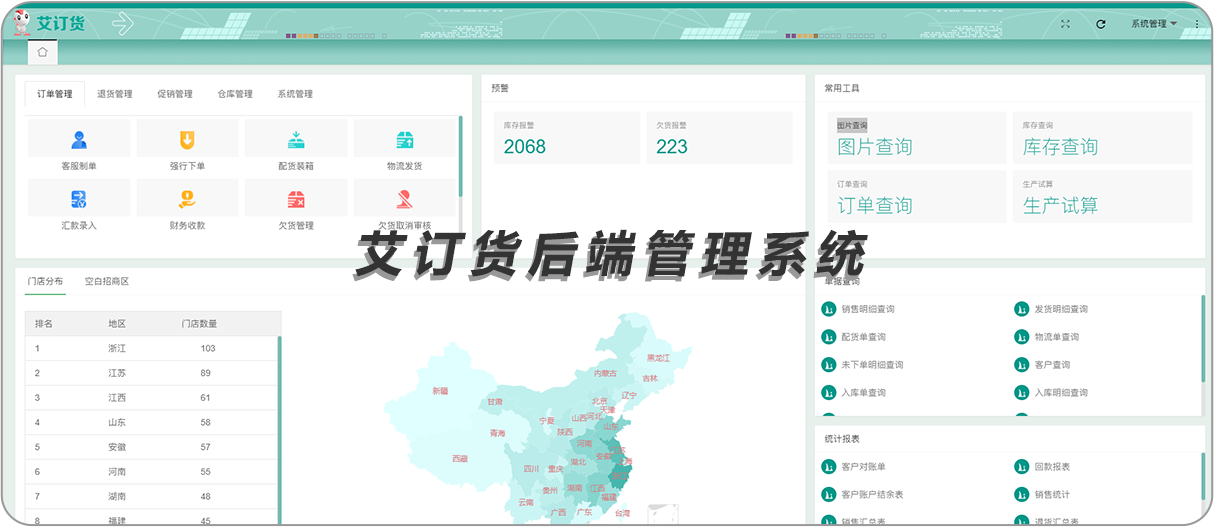Click the 门店数量 column header

199,324
